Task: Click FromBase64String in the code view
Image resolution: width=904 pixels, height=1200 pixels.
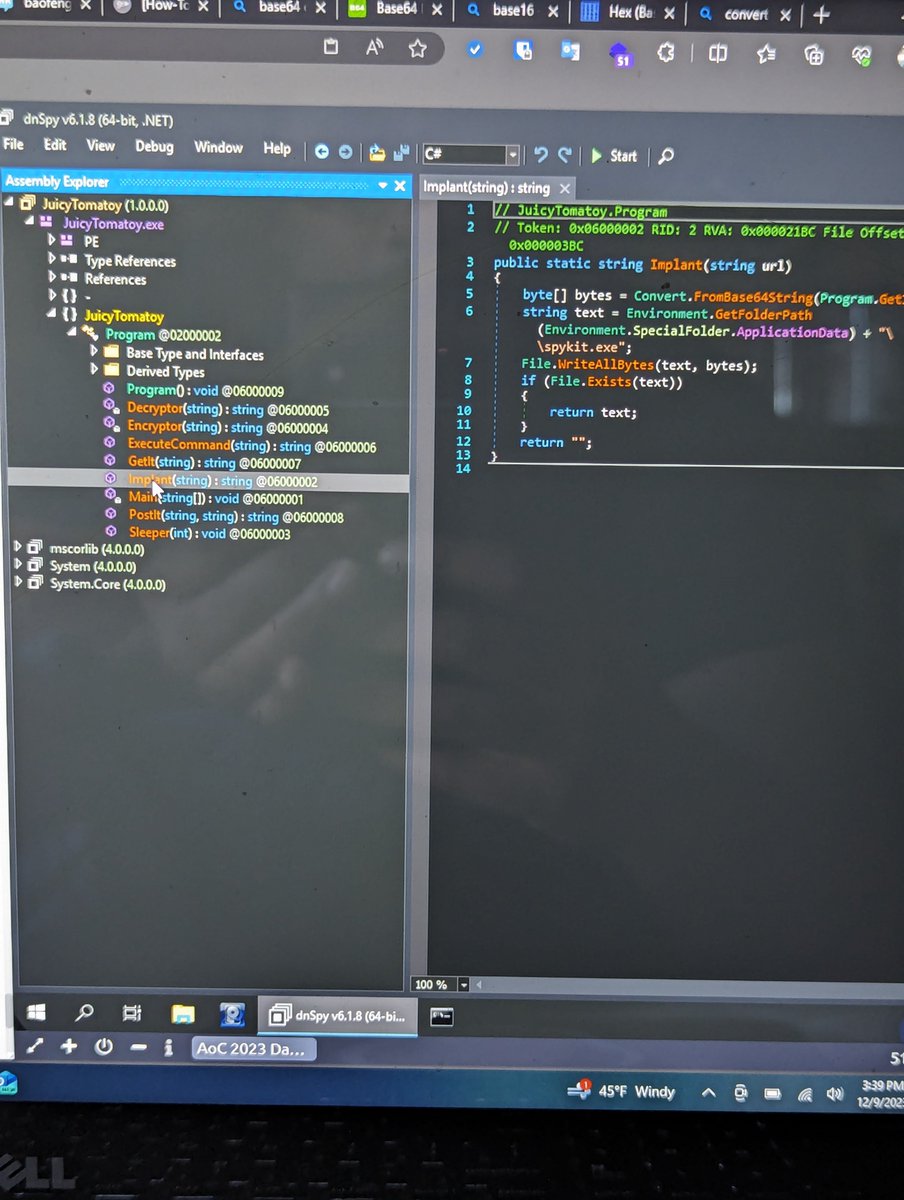Action: click(751, 297)
